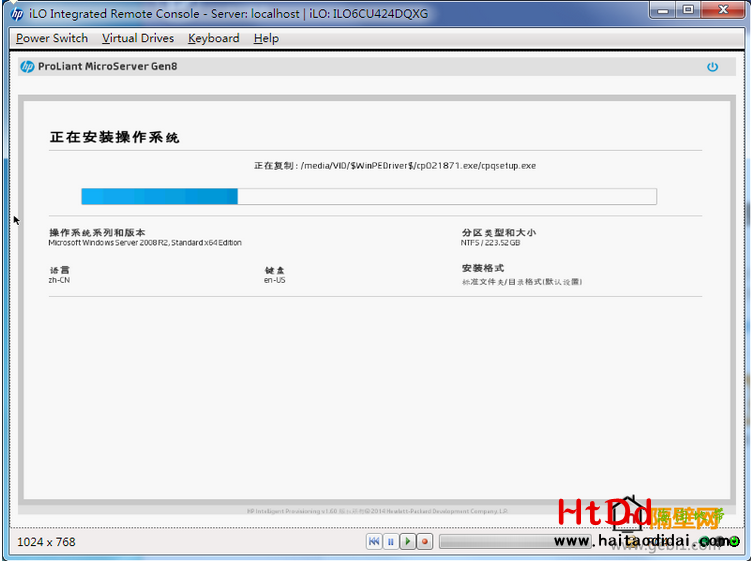The image size is (751, 561).
Task: Maximize the iLO Remote Console window
Action: click(688, 10)
